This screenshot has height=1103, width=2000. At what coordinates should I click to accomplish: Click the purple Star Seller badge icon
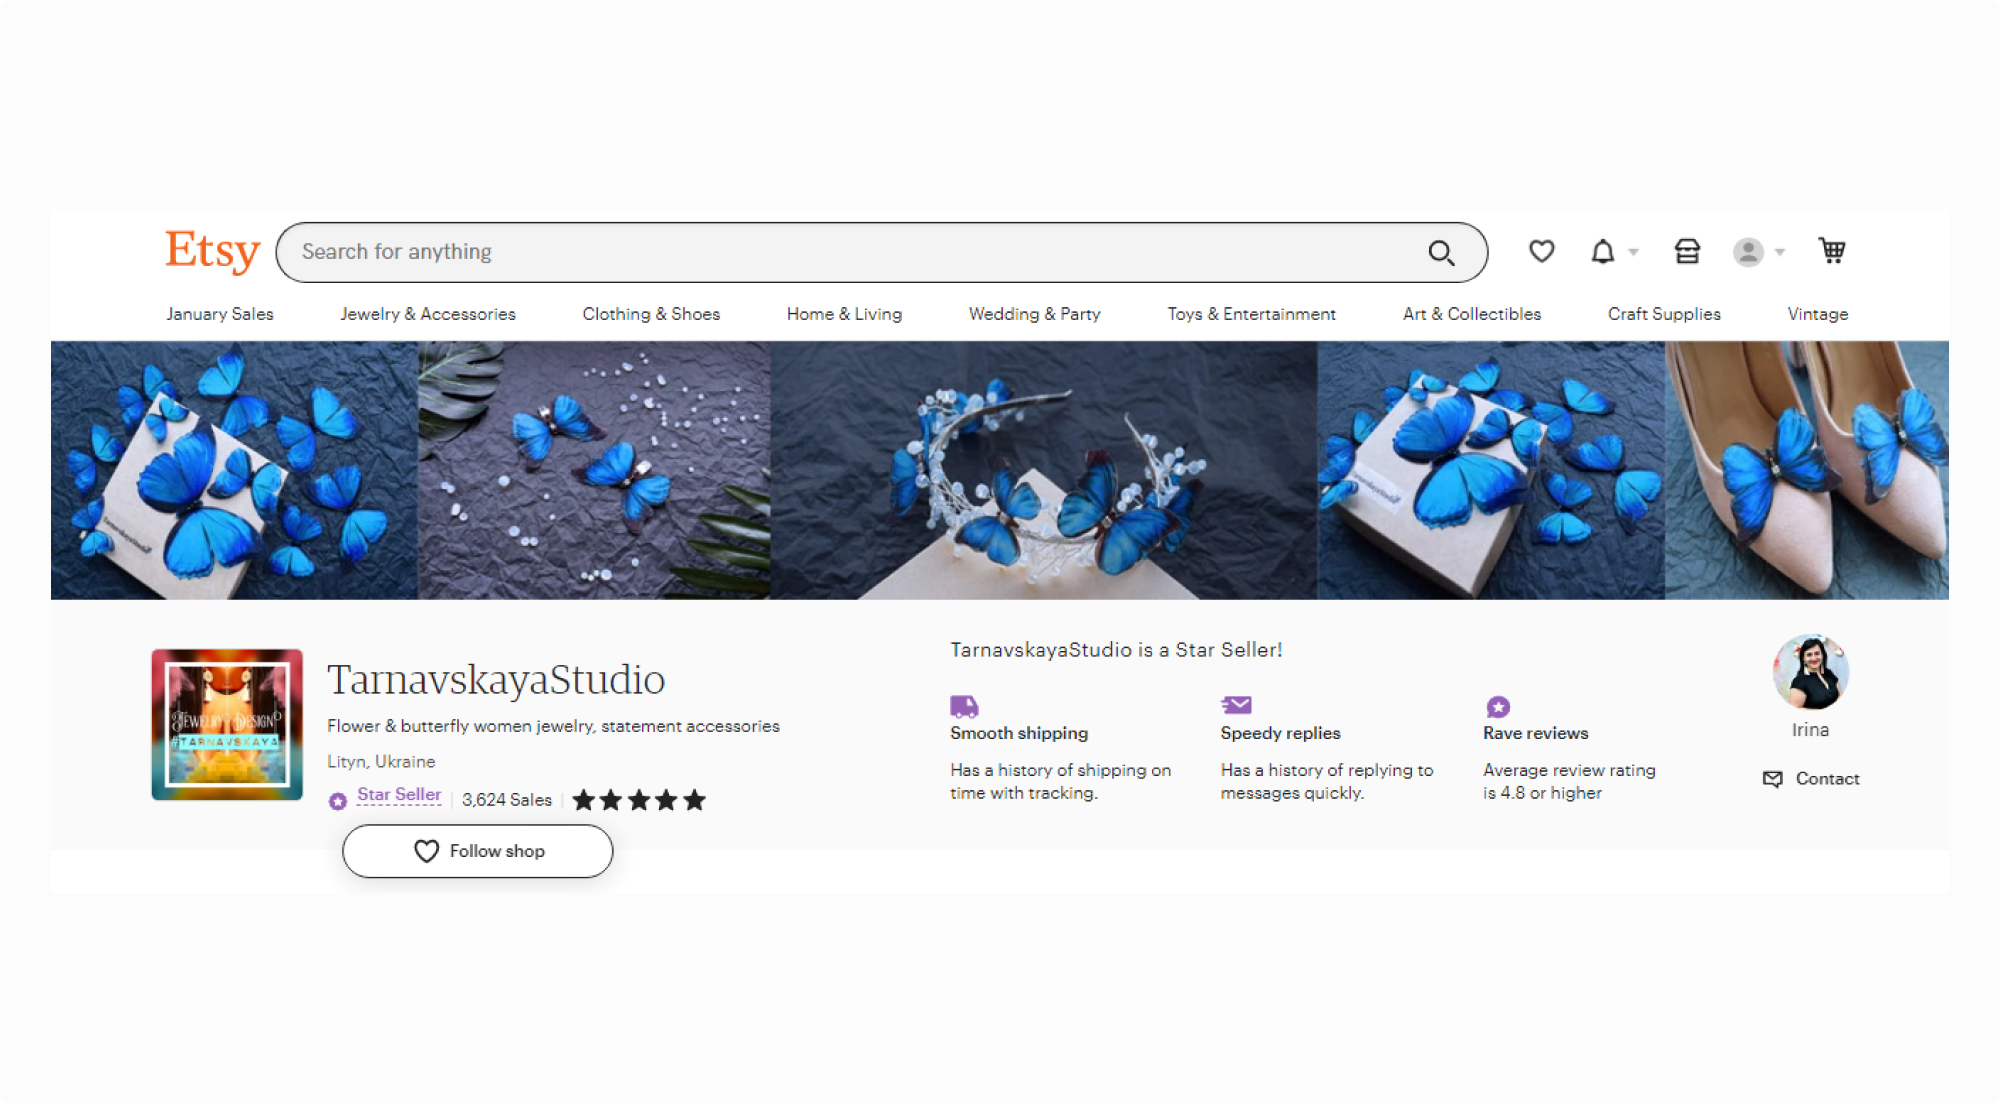coord(338,801)
